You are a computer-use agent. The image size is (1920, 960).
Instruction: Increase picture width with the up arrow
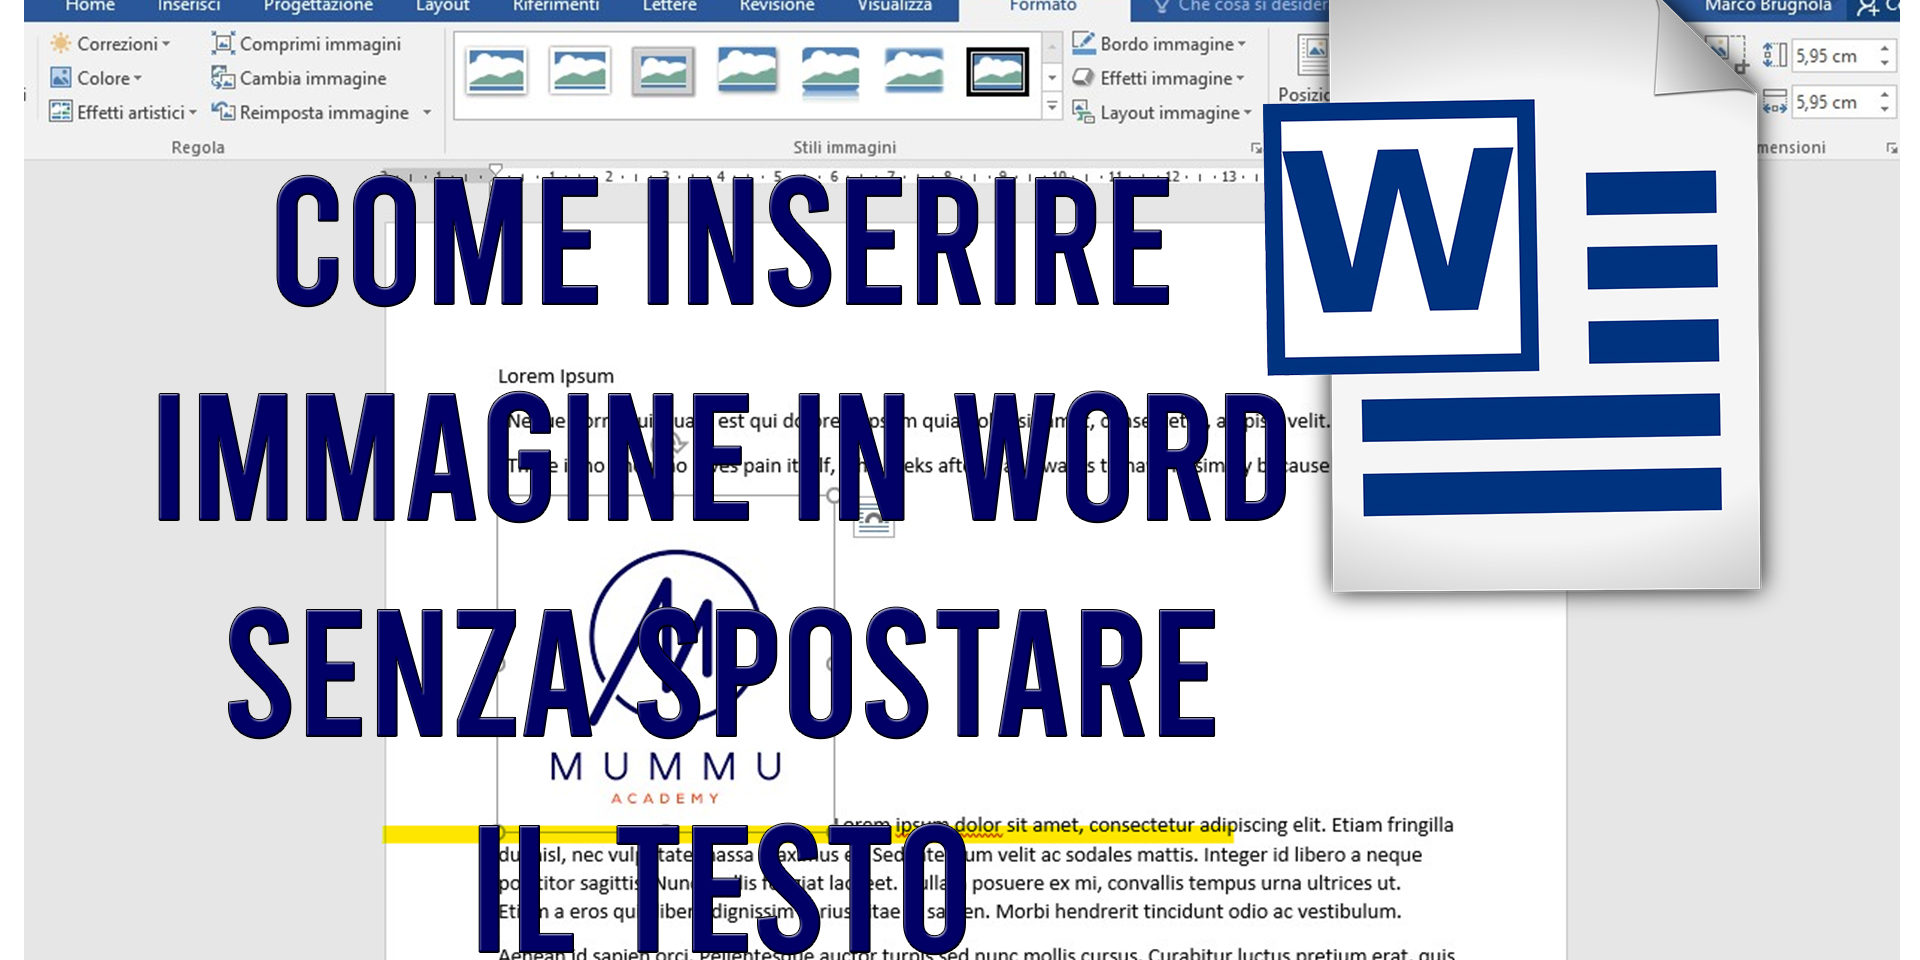click(1885, 95)
